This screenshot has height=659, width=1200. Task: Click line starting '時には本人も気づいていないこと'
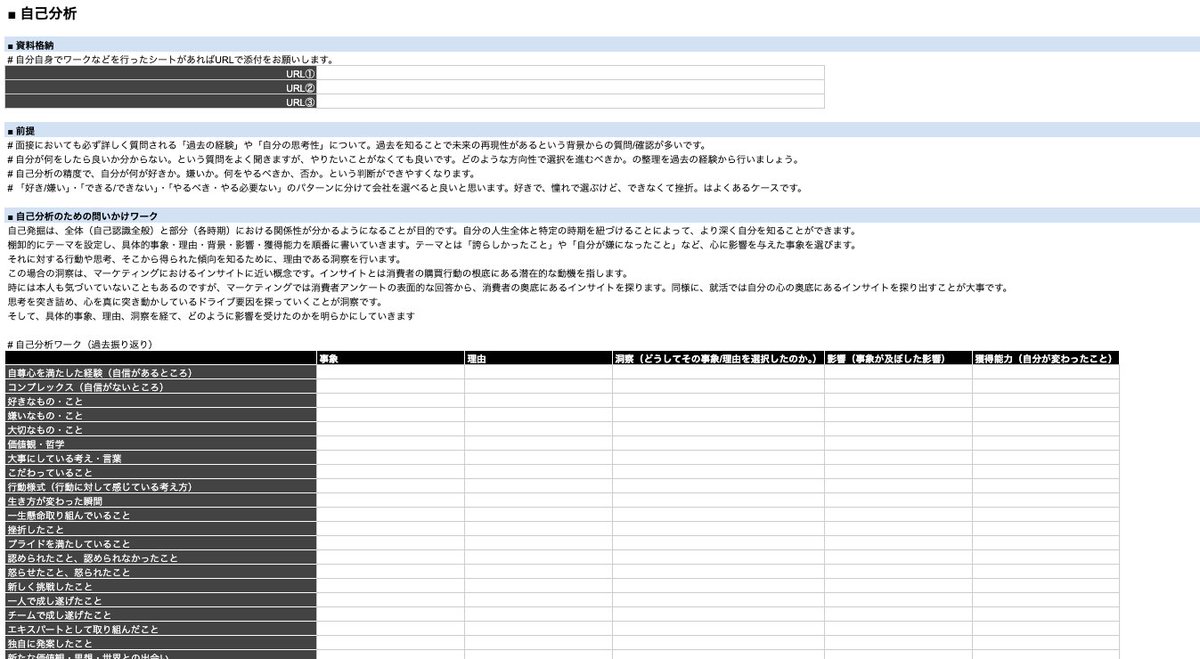tap(507, 287)
